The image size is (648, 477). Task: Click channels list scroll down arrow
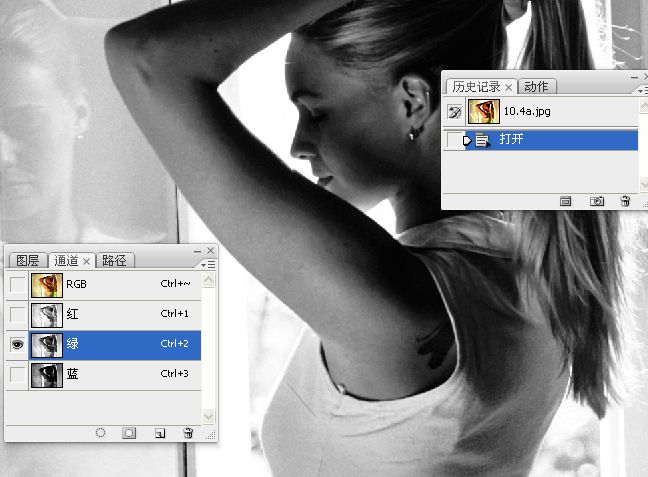pyautogui.click(x=209, y=416)
